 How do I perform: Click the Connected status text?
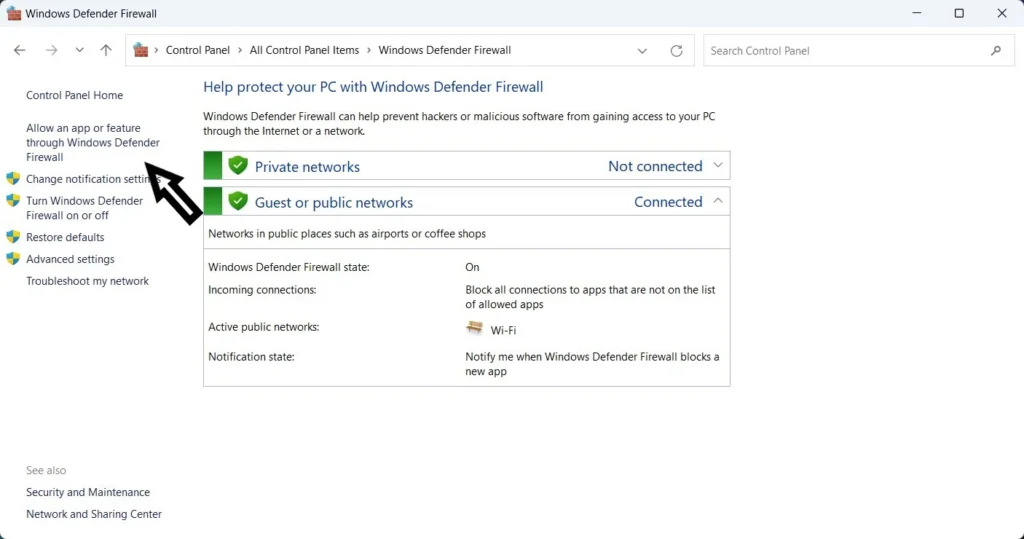click(668, 202)
